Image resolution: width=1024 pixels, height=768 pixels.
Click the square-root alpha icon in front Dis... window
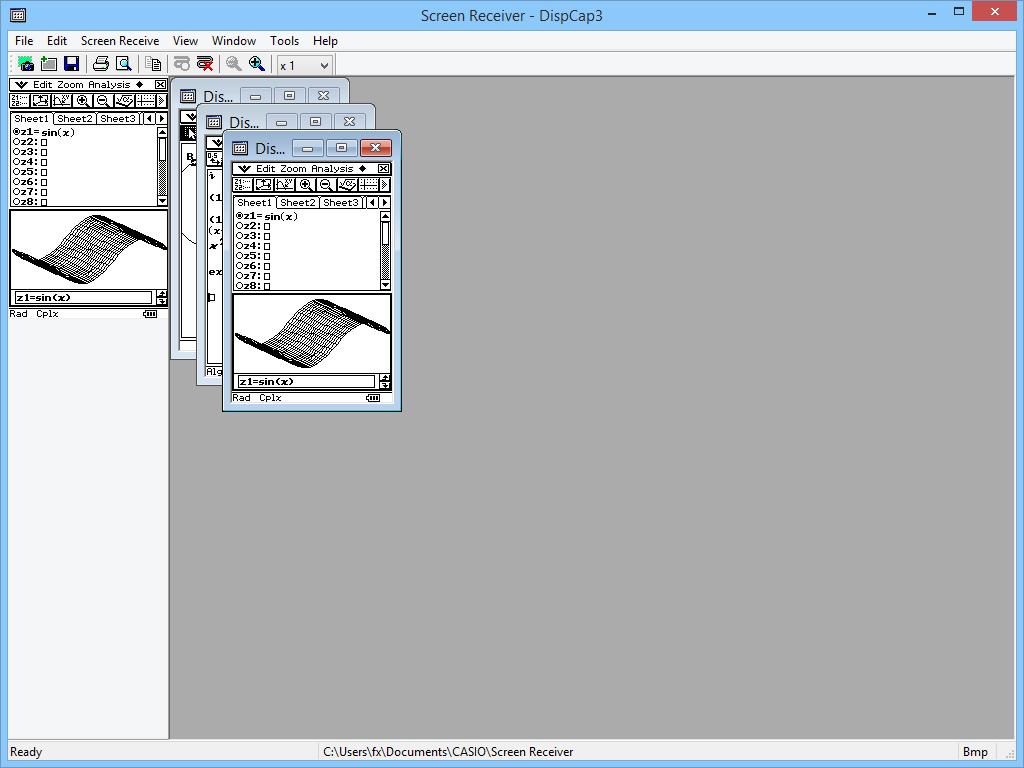click(x=347, y=185)
